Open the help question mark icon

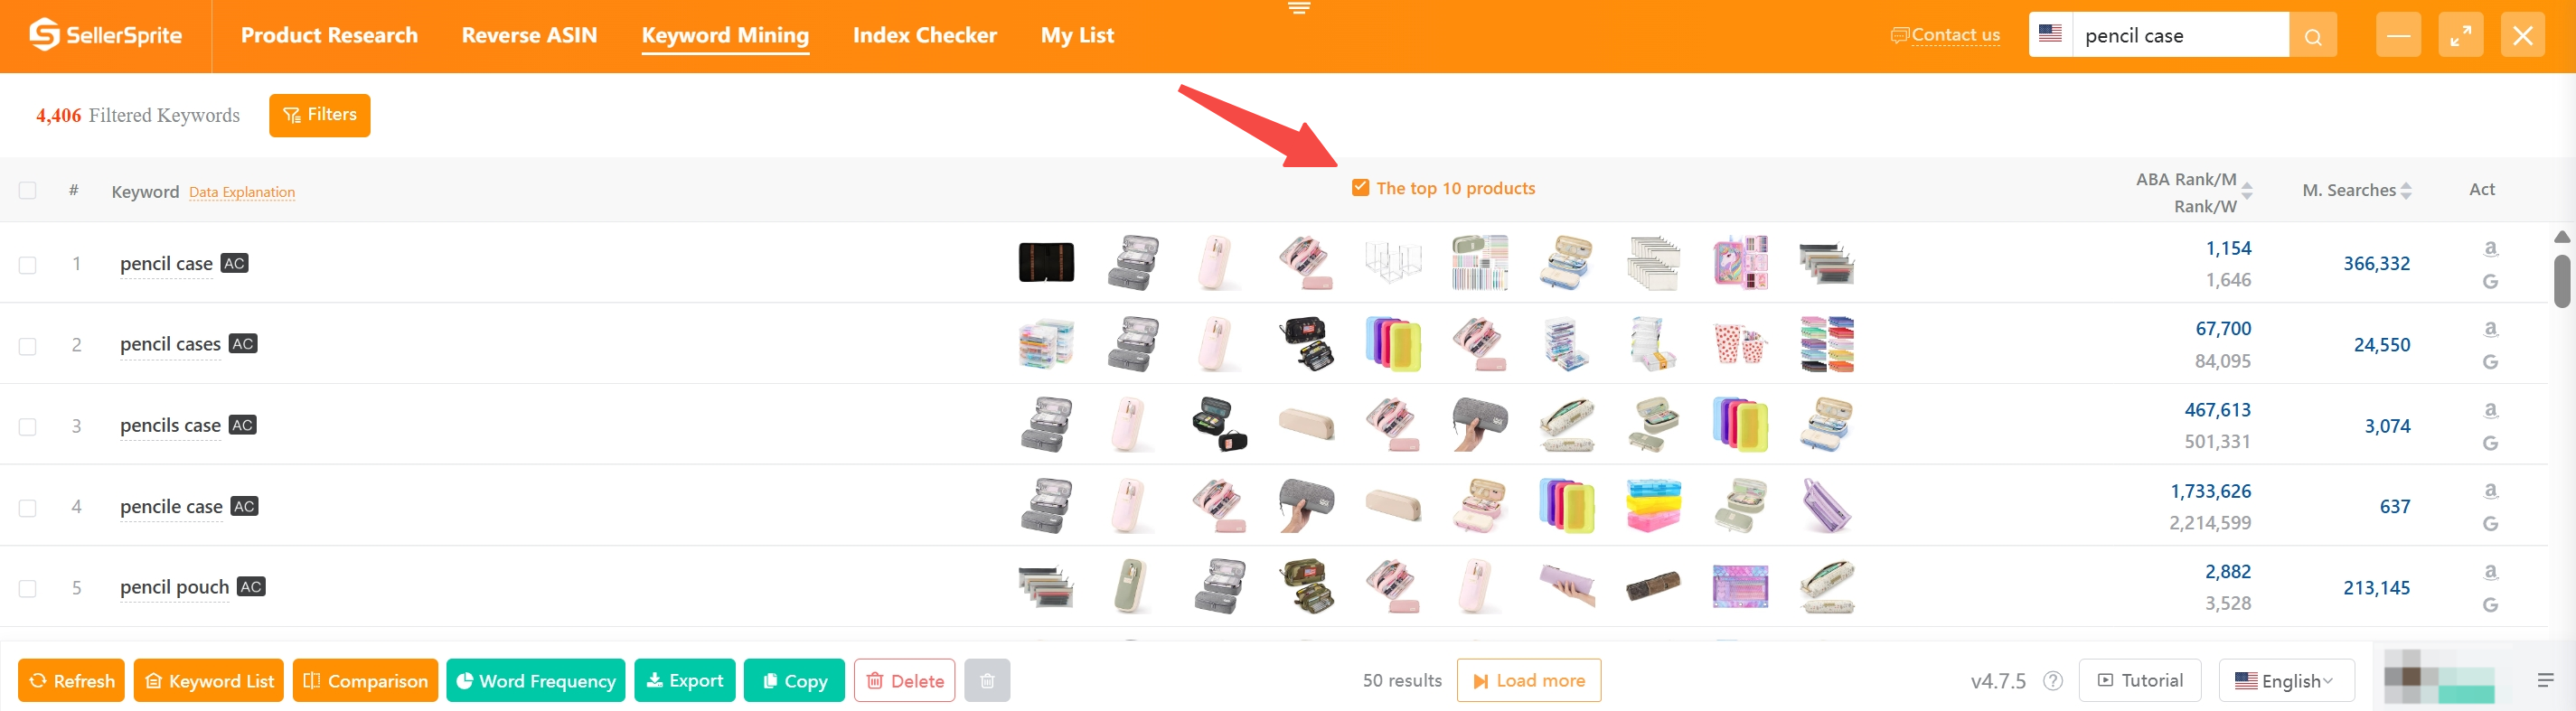pyautogui.click(x=2053, y=681)
